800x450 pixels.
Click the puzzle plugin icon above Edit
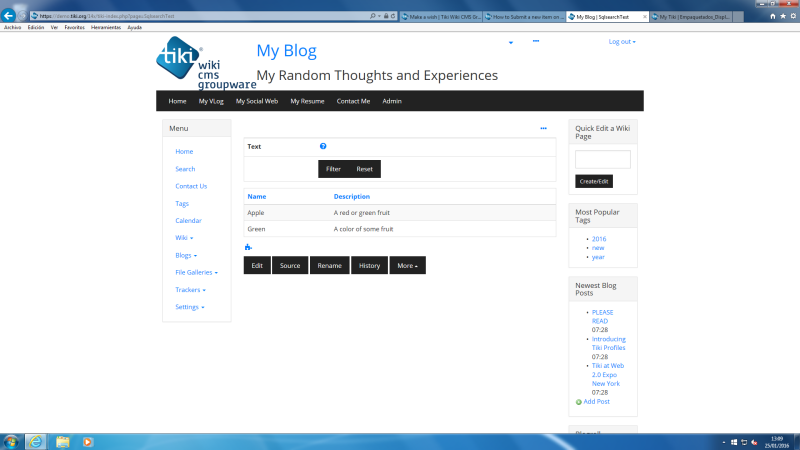click(x=248, y=247)
